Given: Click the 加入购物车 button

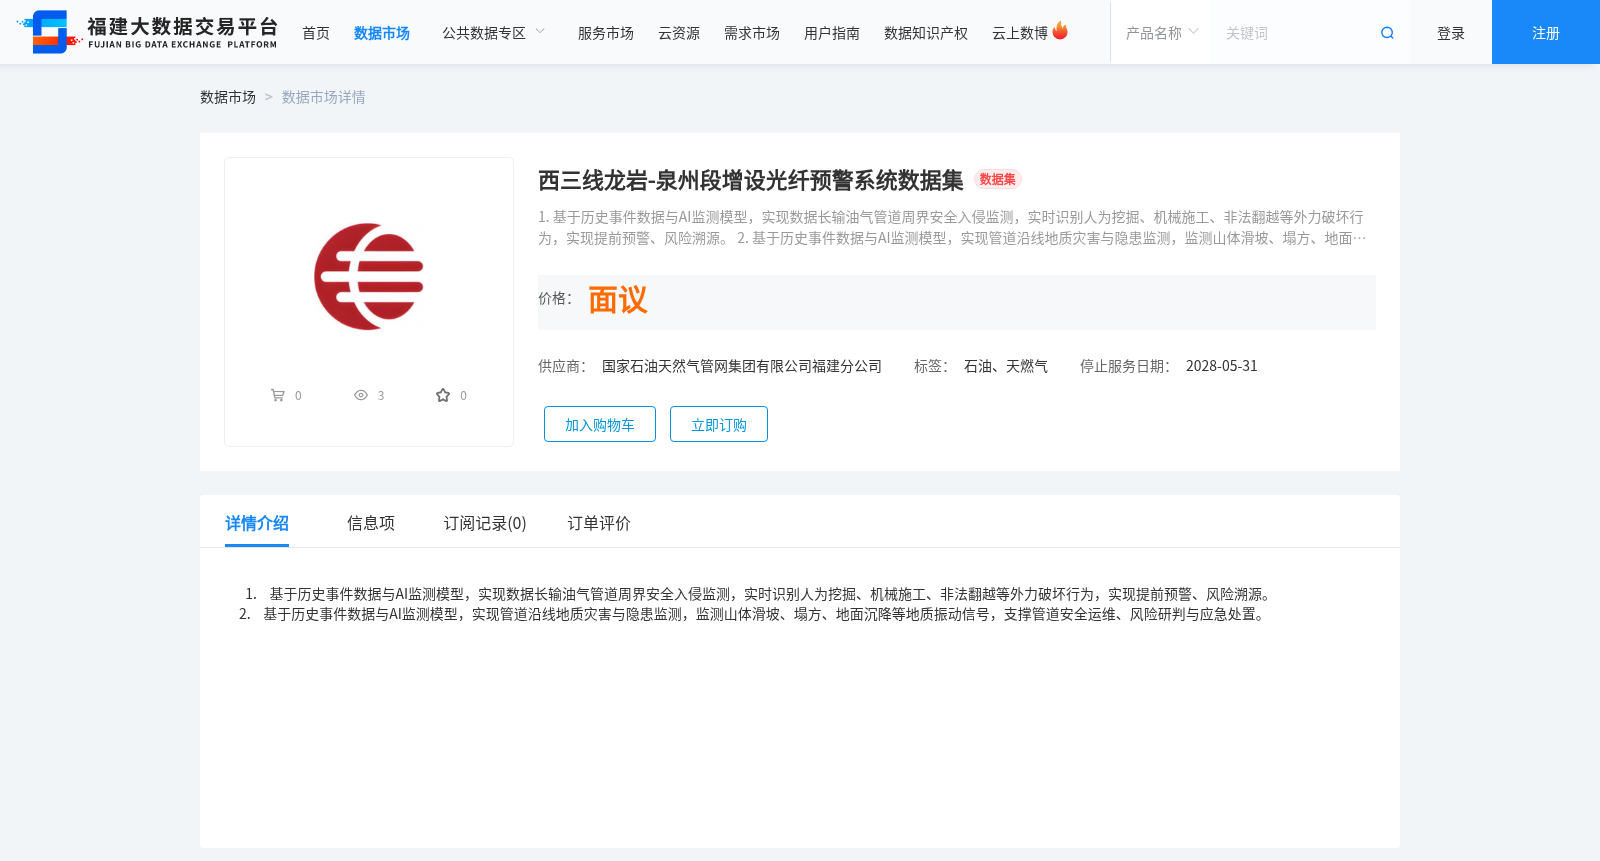Looking at the screenshot, I should click(x=600, y=424).
